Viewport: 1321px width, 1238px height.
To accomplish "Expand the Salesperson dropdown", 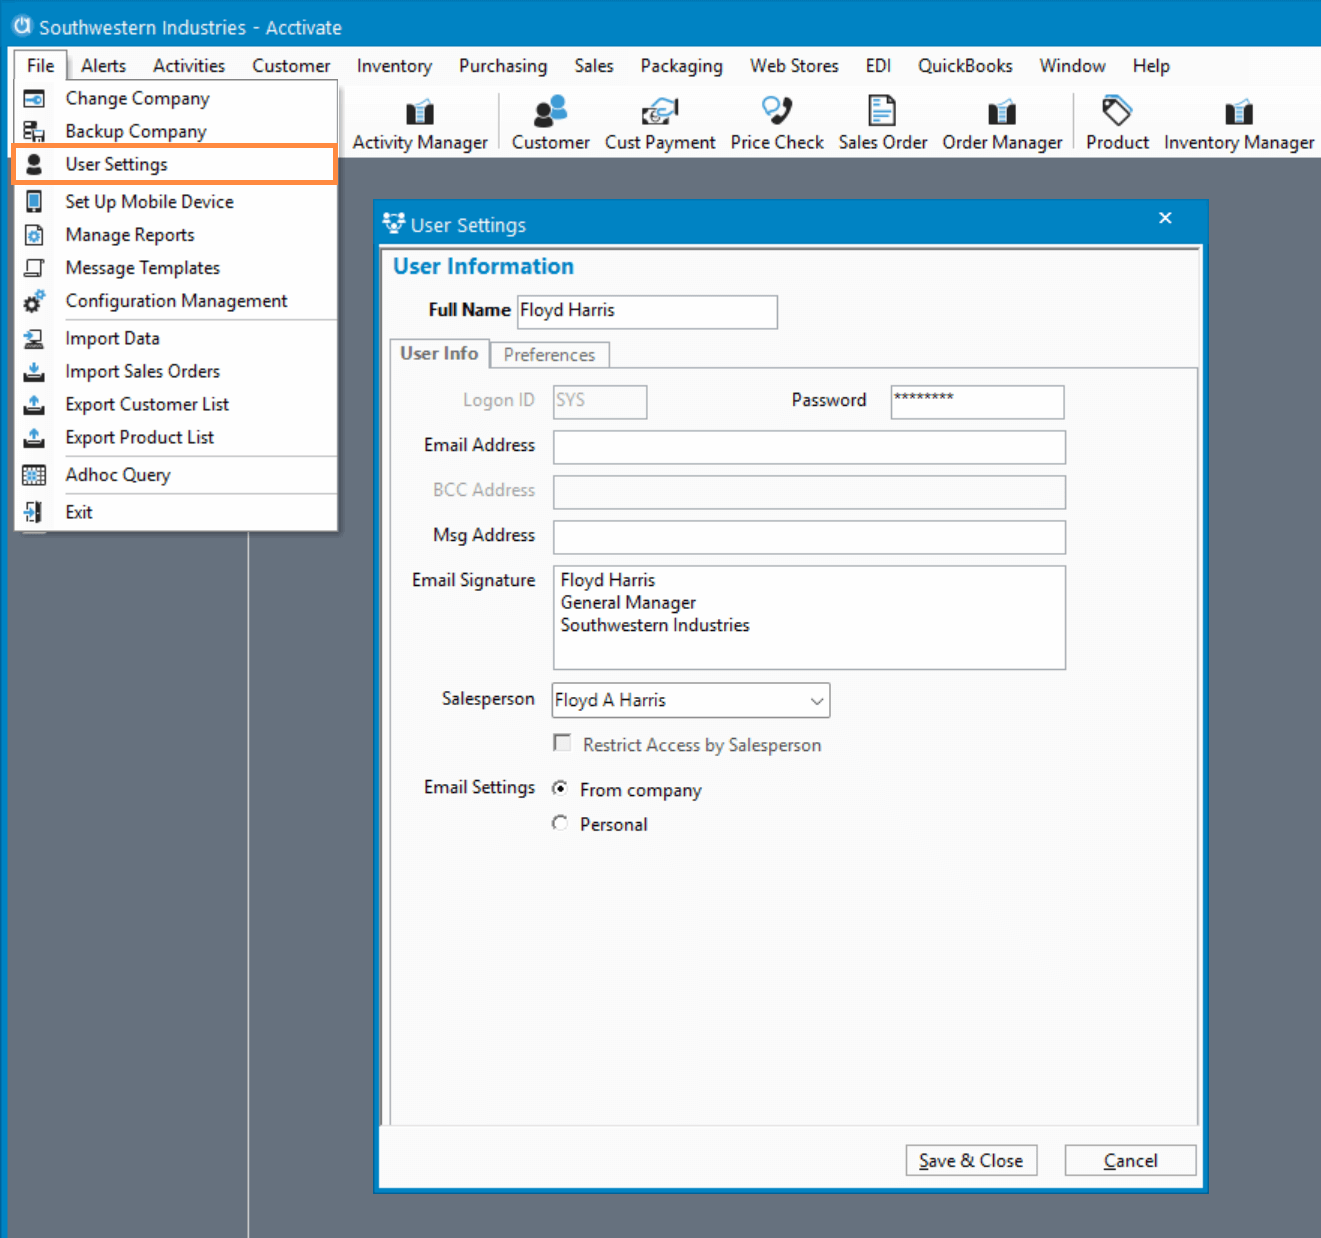I will tap(817, 701).
